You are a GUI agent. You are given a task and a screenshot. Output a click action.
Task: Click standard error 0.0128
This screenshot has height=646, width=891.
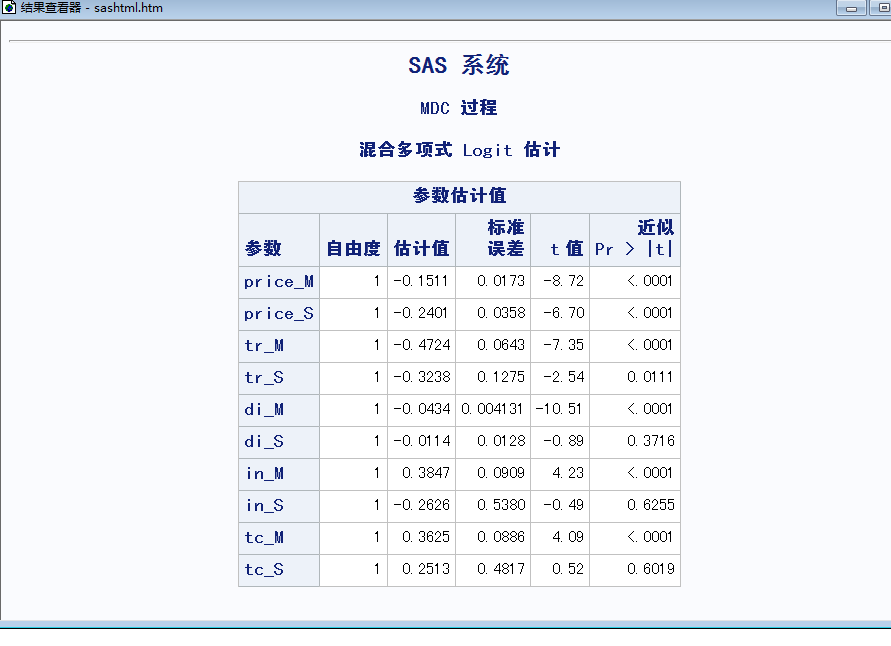(501, 441)
